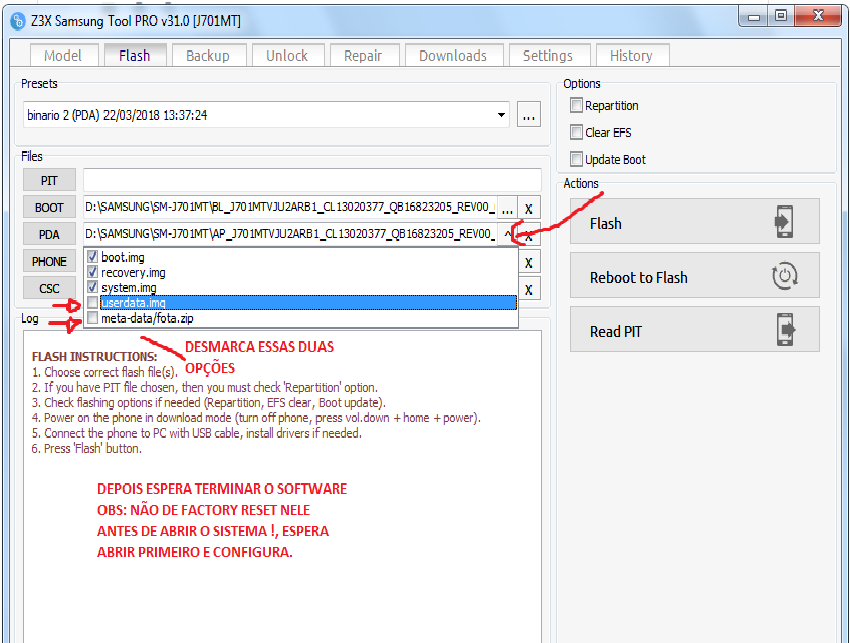Tick the Clear EFS checkbox

click(576, 132)
